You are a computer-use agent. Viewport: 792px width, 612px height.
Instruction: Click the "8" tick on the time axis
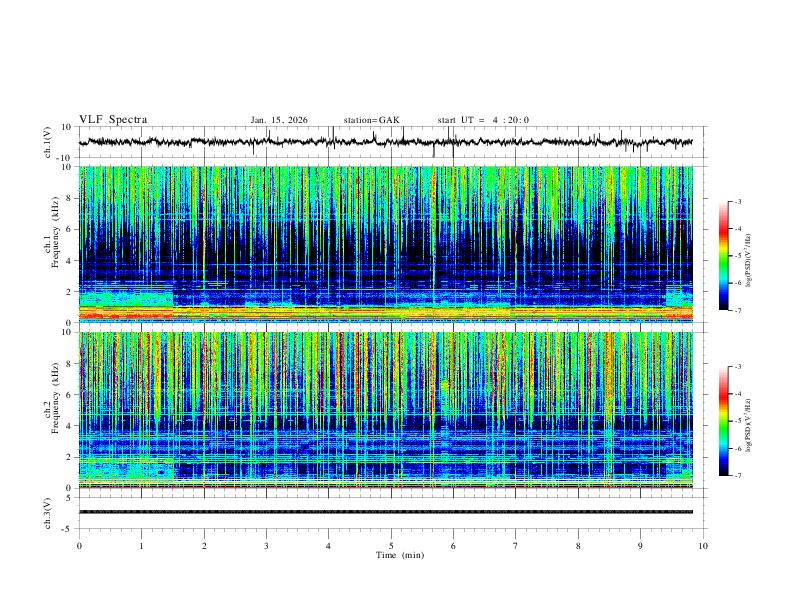[x=578, y=546]
